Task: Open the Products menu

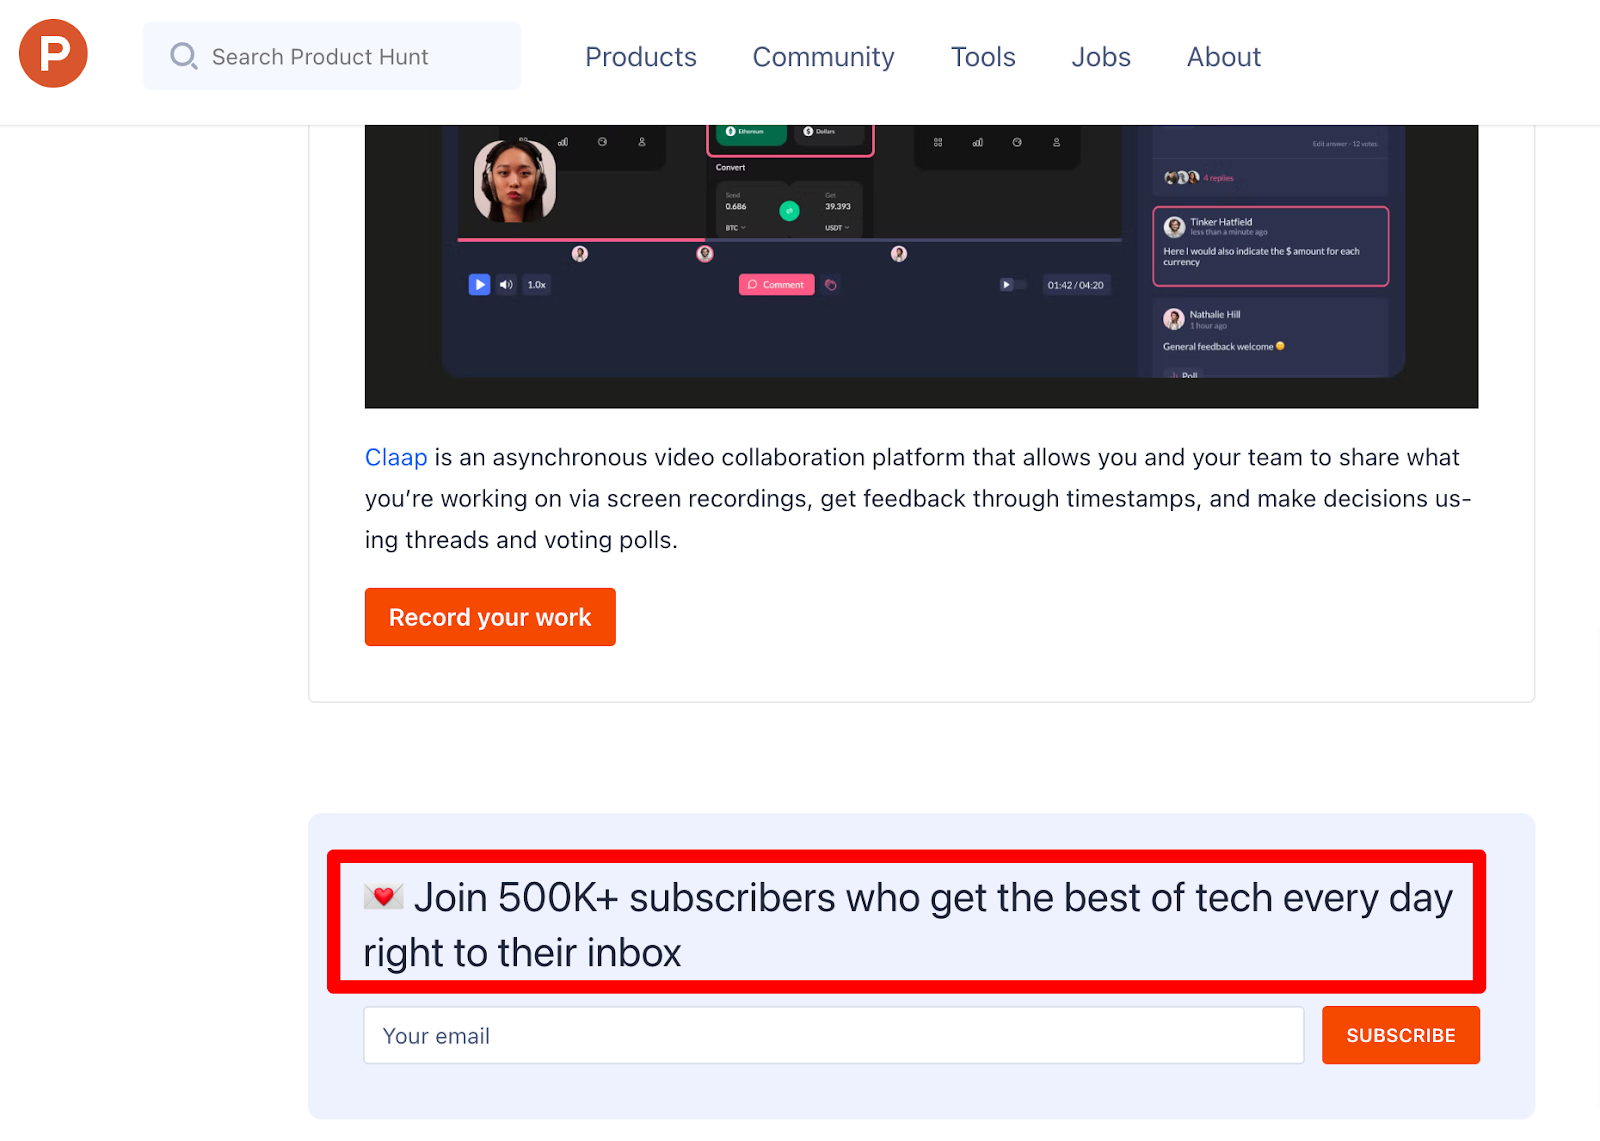Action: pos(641,57)
